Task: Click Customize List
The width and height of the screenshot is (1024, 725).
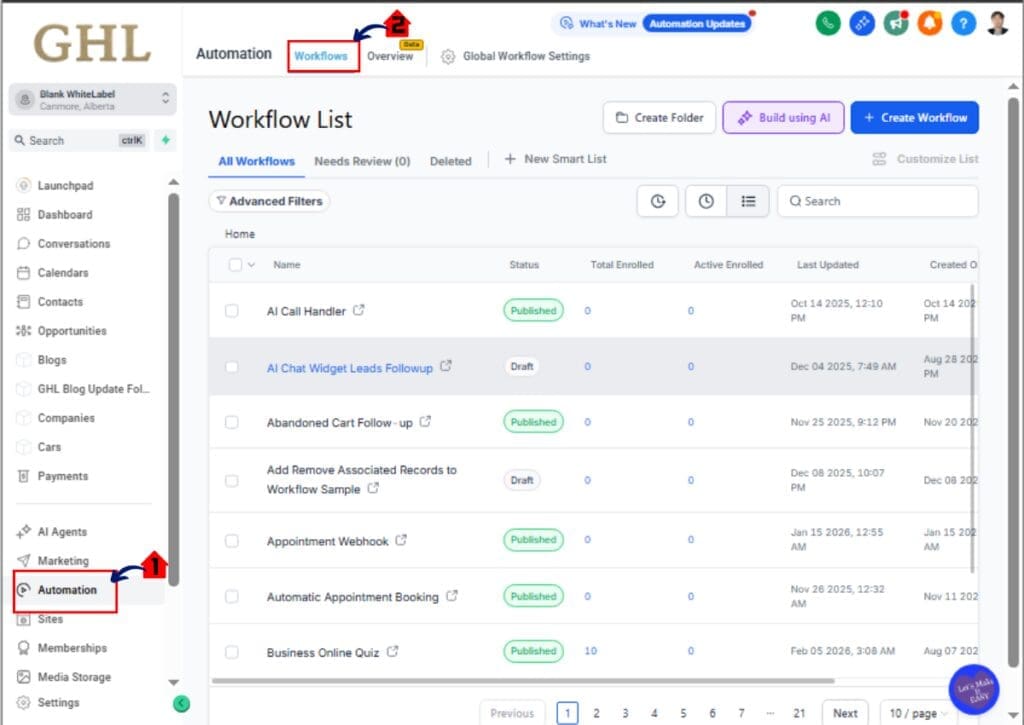Action: 925,159
